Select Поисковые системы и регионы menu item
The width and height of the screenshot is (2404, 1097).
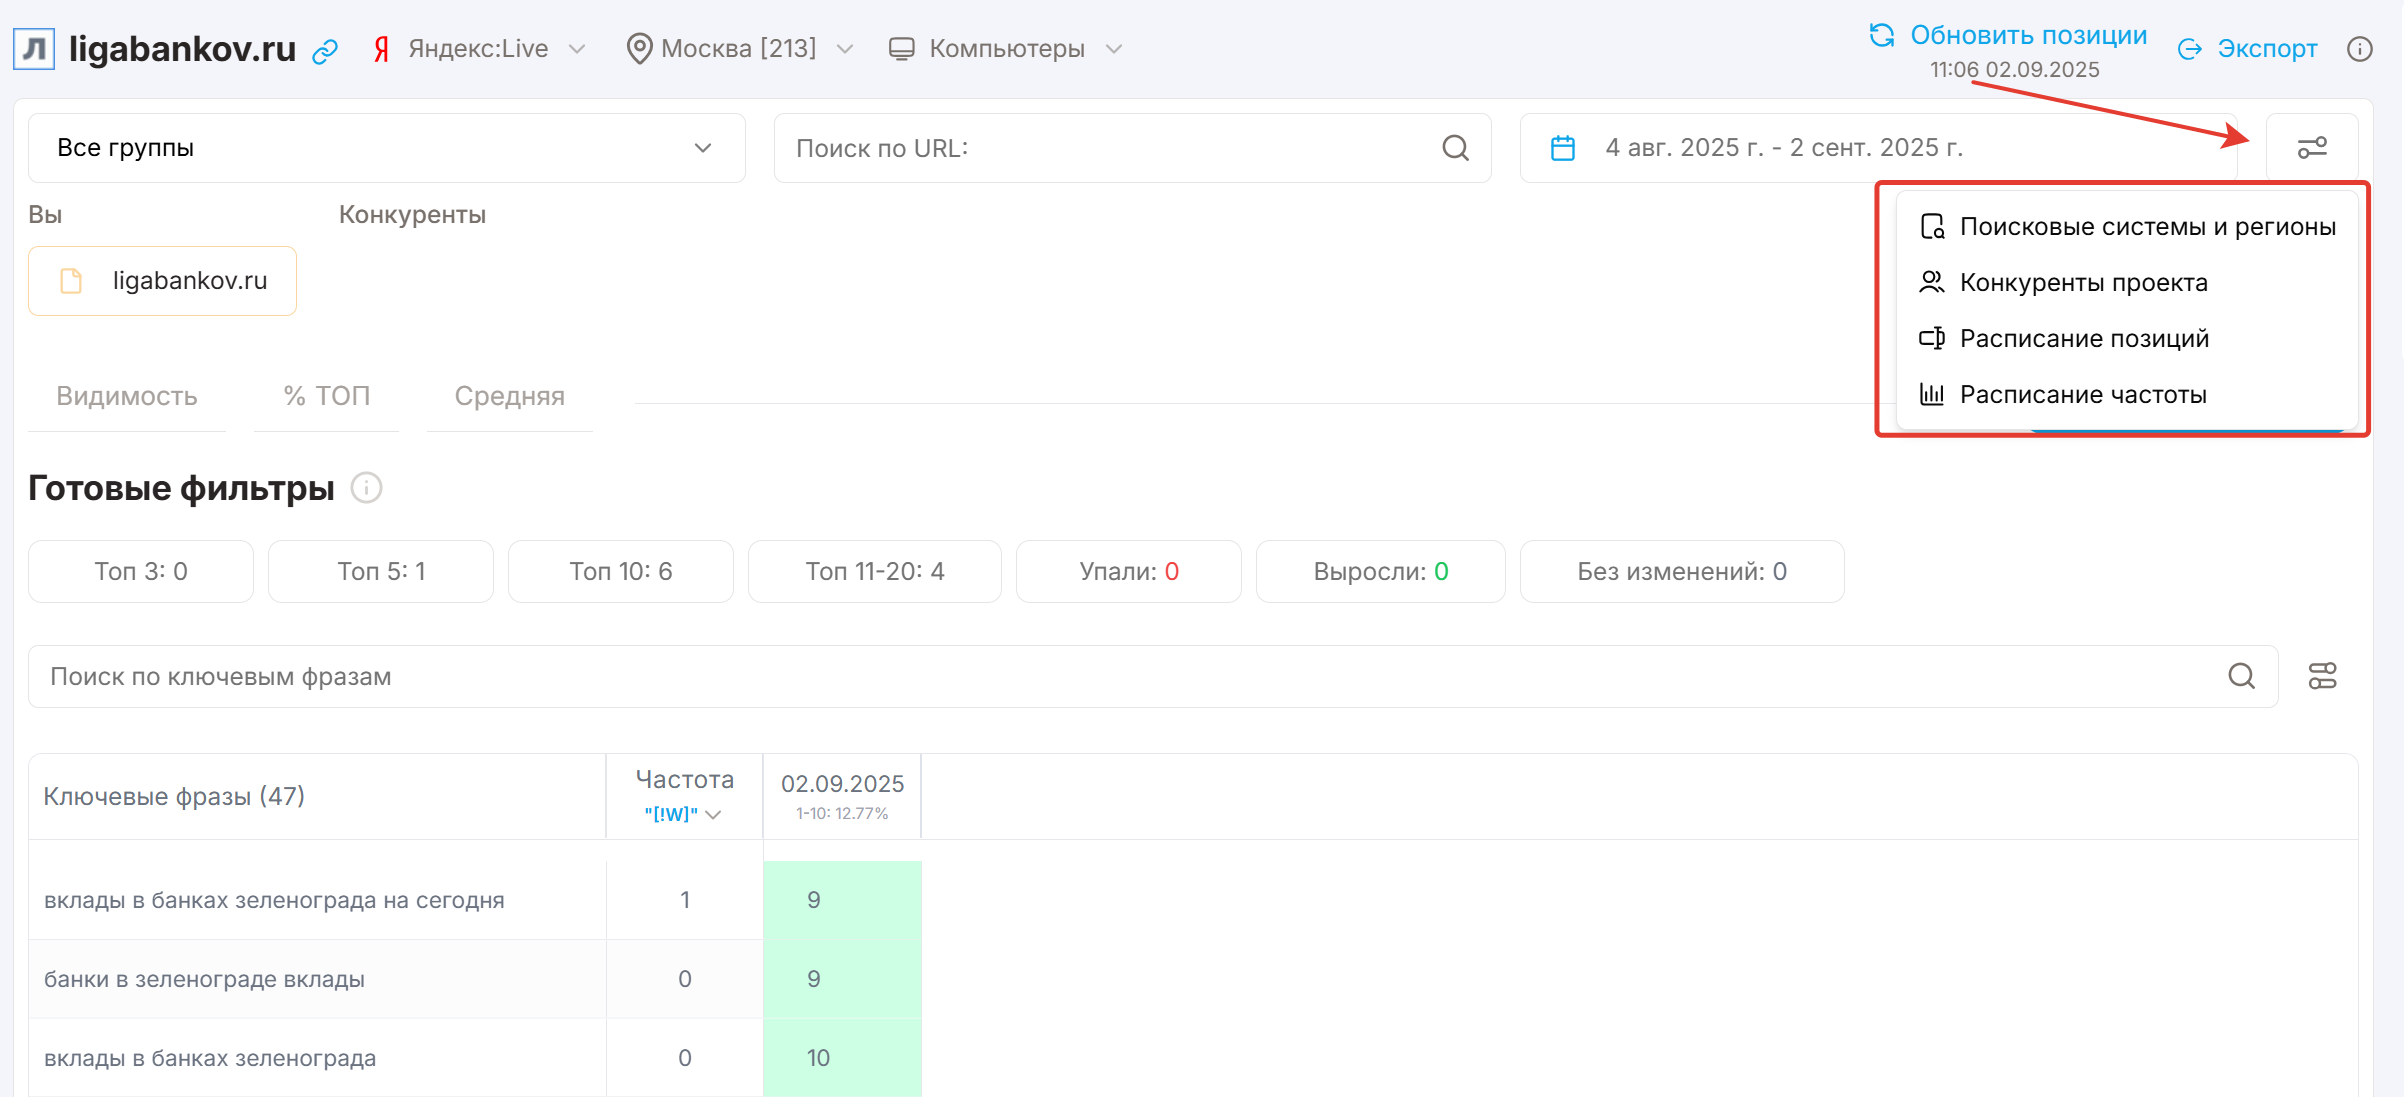click(2127, 226)
